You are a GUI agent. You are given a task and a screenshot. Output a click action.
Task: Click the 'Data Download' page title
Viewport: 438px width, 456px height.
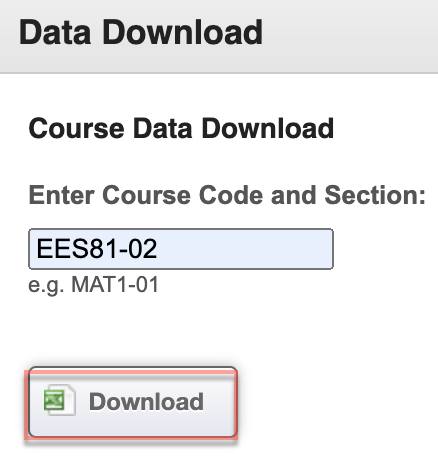pyautogui.click(x=141, y=32)
